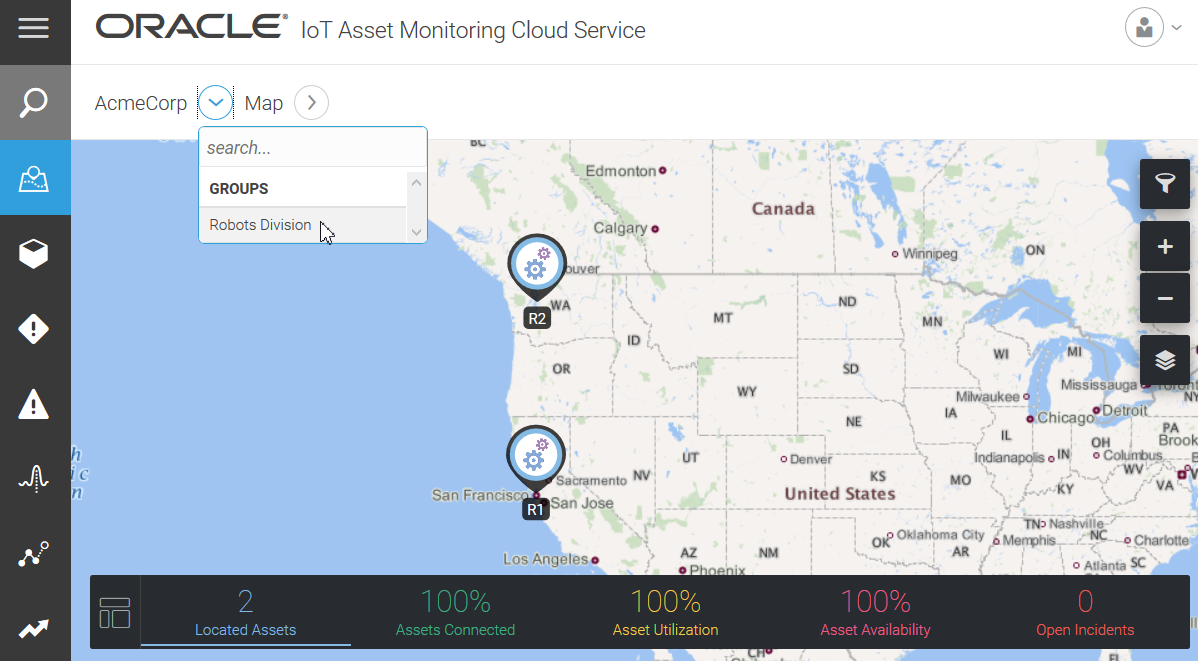Zoom out of the map with minus
Image resolution: width=1198 pixels, height=661 pixels.
[x=1164, y=298]
